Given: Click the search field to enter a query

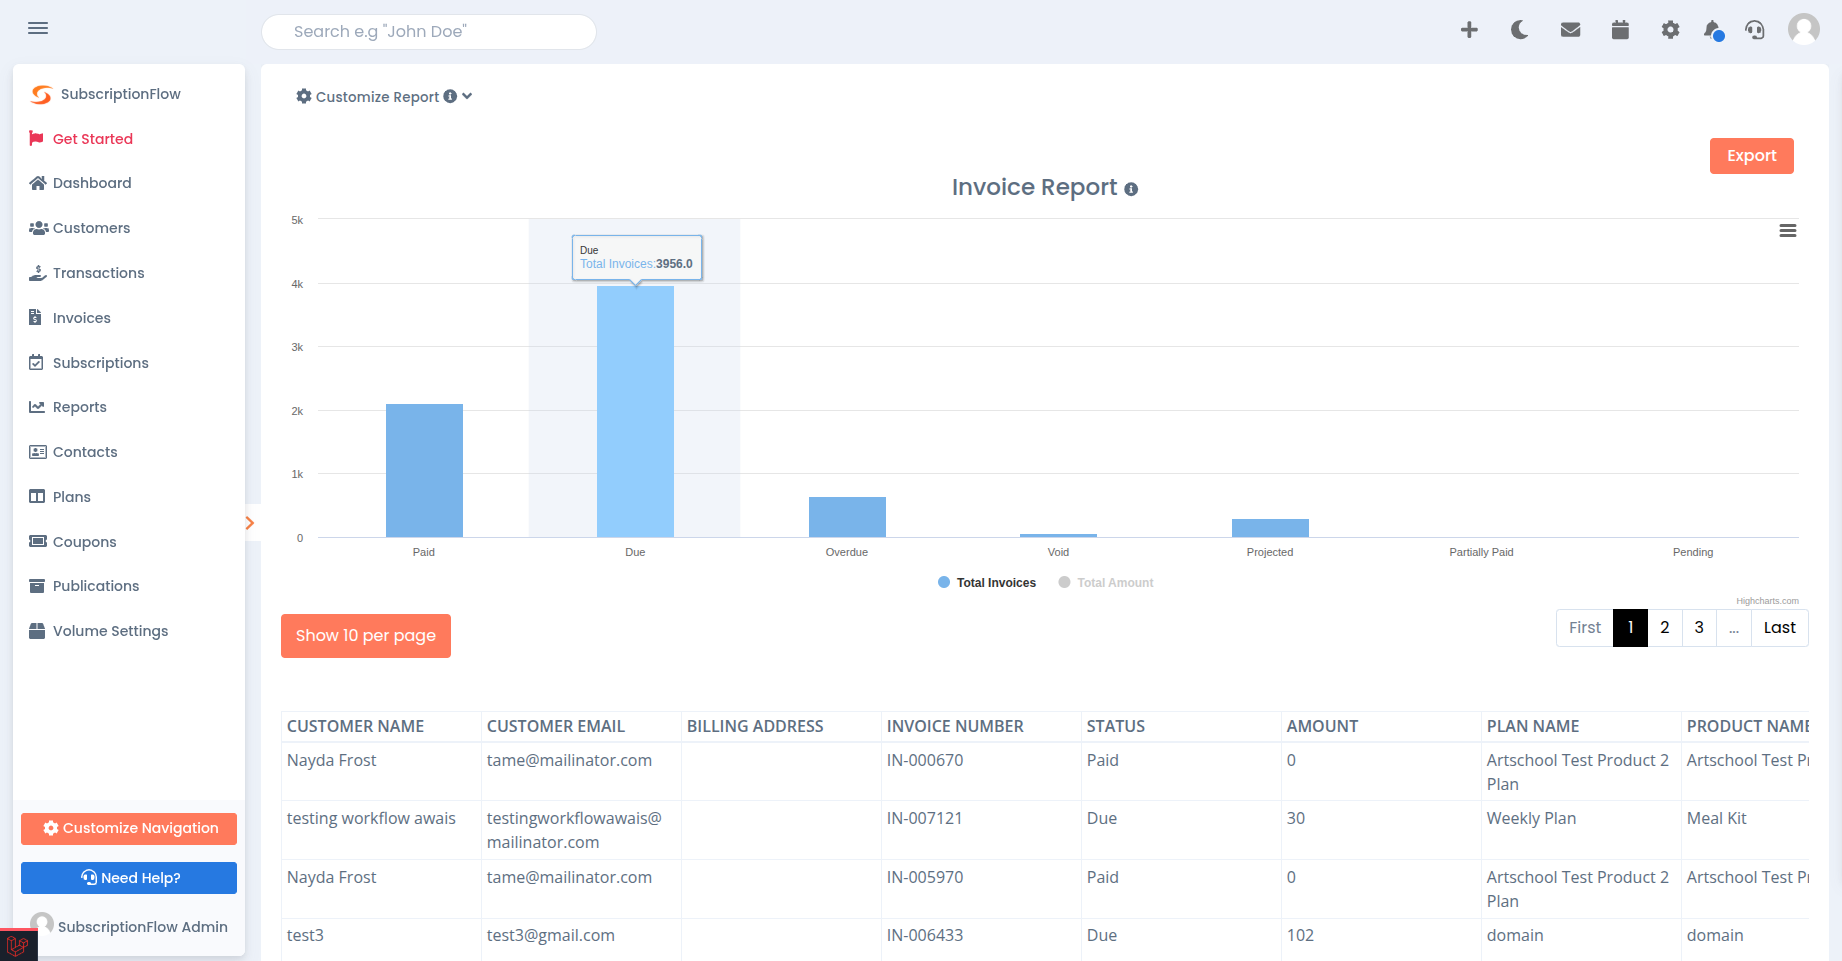Looking at the screenshot, I should (428, 31).
